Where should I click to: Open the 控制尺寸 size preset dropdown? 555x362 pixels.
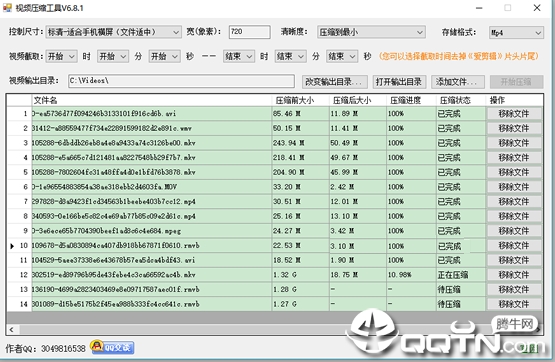coord(113,32)
